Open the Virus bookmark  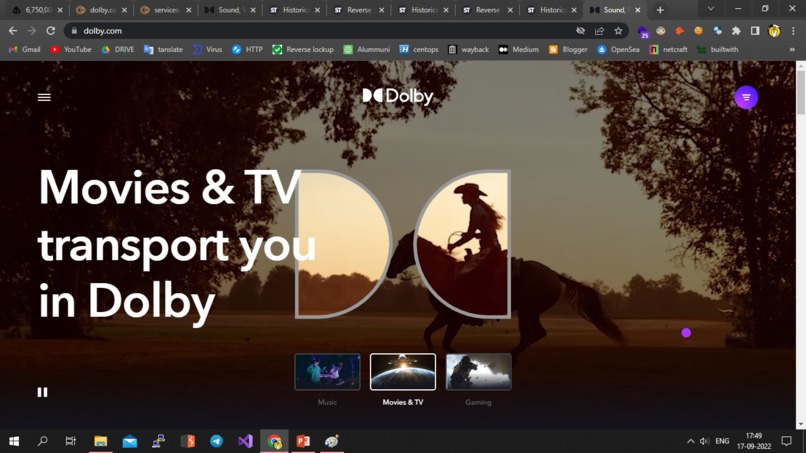point(208,49)
